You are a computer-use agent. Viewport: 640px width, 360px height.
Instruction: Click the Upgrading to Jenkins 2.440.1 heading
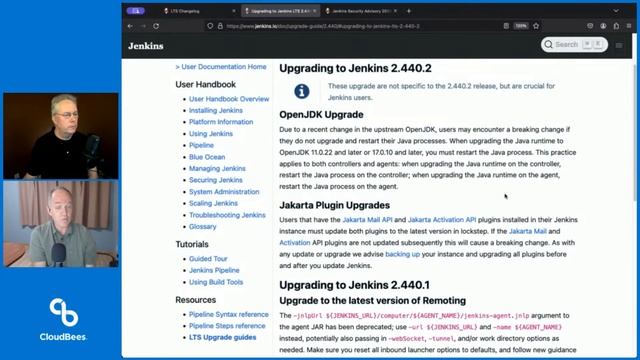[354, 285]
